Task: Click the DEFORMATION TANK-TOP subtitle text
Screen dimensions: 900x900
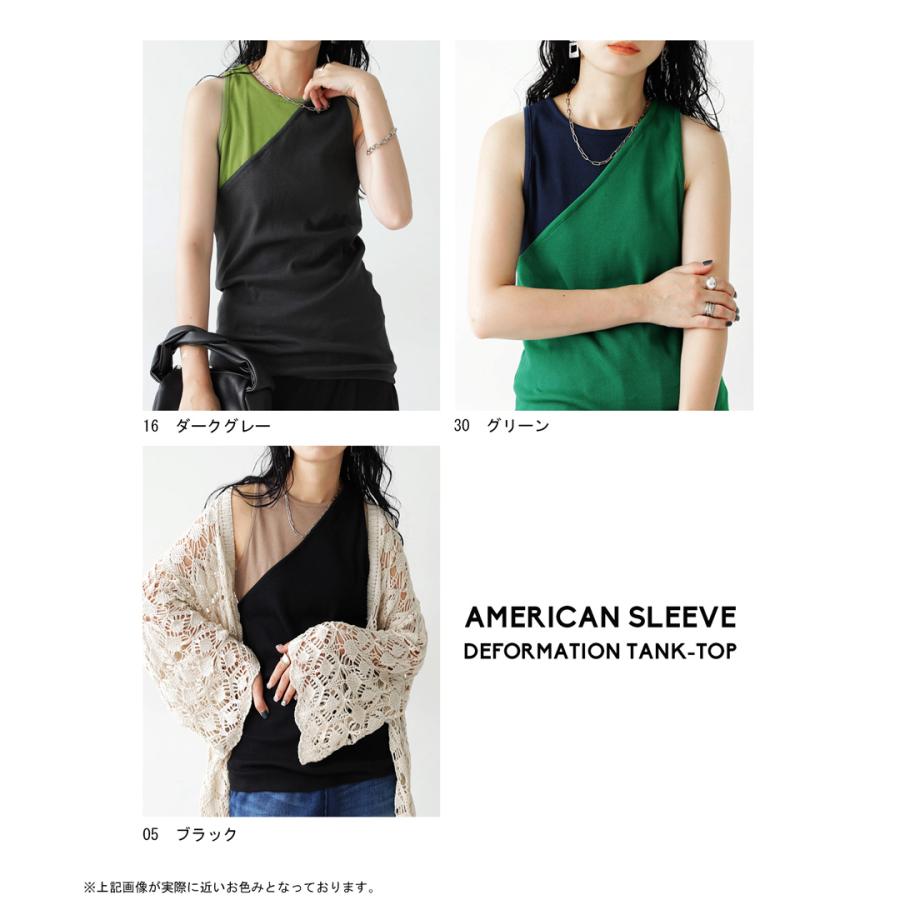Action: (x=600, y=651)
